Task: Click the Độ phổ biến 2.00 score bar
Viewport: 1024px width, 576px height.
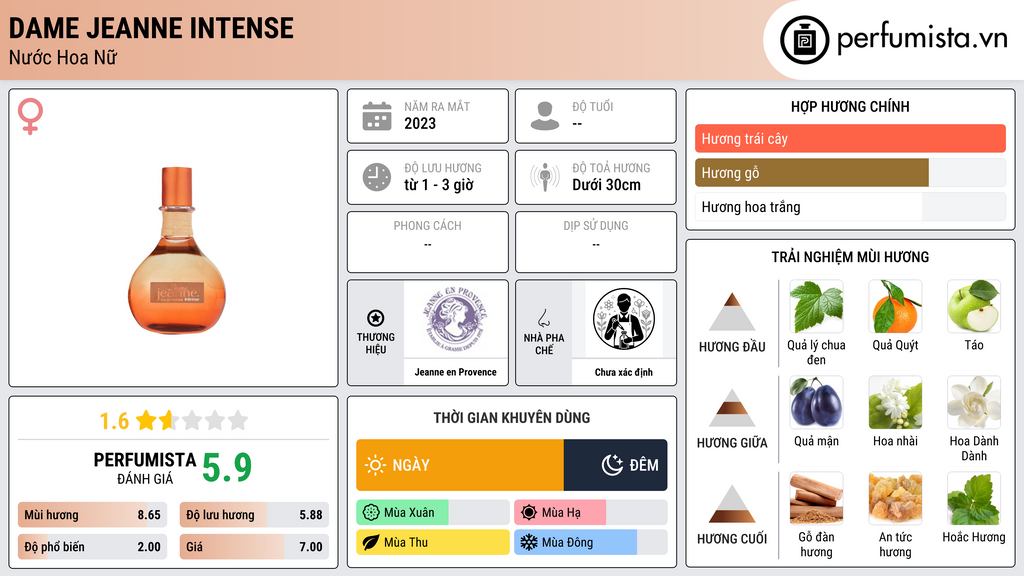Action: [92, 547]
